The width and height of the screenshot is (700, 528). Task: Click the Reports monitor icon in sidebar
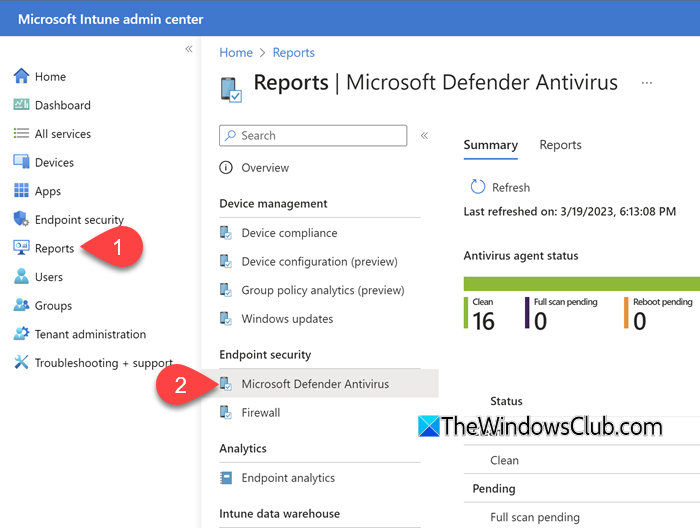coord(21,247)
